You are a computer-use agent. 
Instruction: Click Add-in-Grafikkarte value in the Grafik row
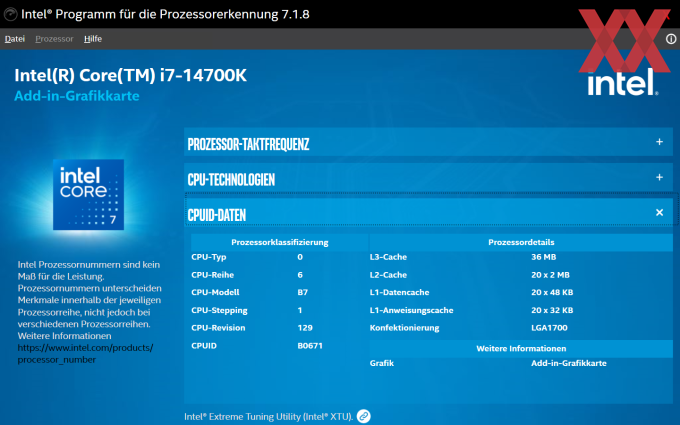(569, 363)
